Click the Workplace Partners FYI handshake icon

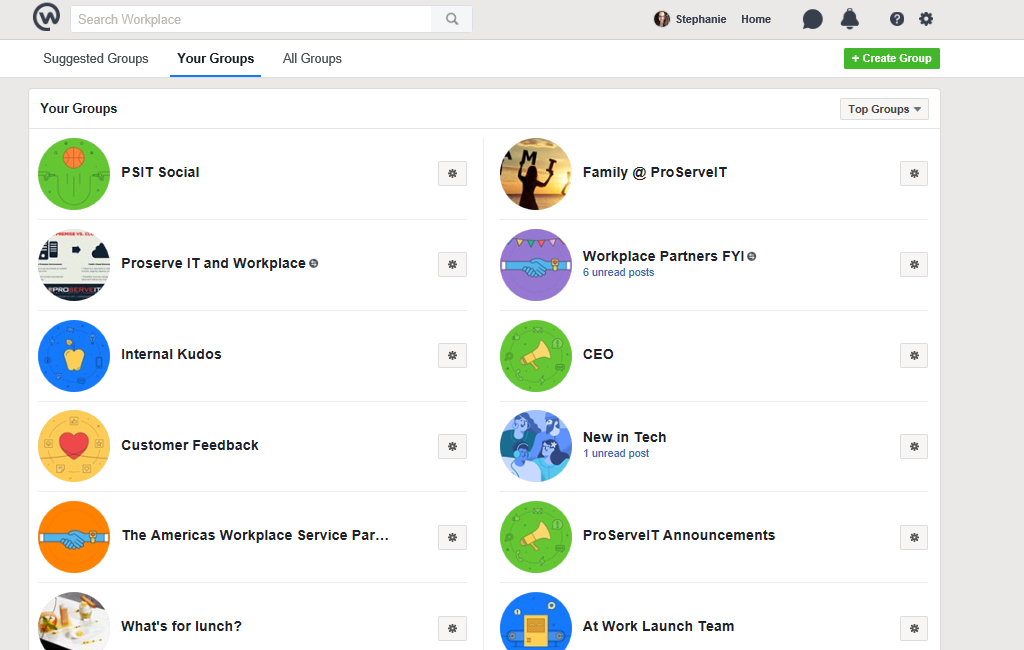(x=536, y=265)
